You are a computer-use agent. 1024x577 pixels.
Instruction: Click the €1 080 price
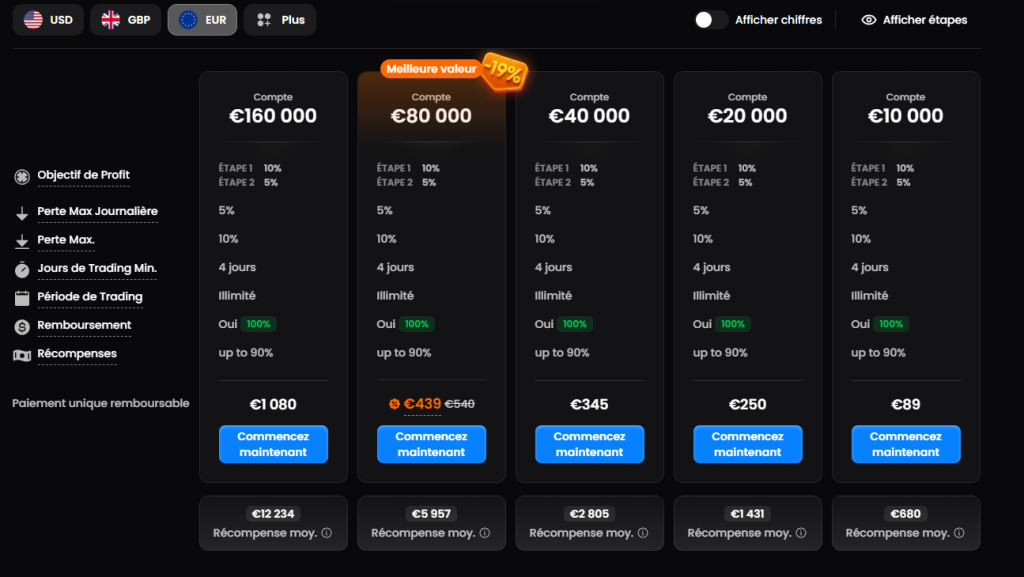[x=273, y=404]
